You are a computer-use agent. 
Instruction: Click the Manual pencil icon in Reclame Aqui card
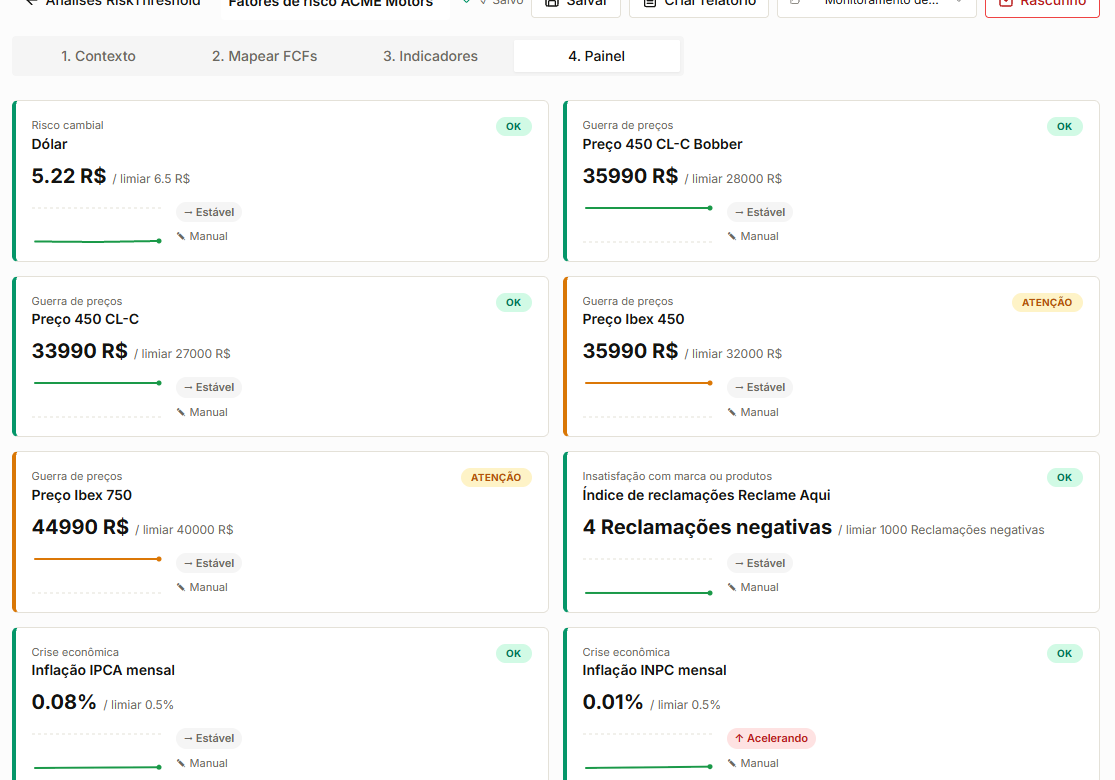[732, 587]
